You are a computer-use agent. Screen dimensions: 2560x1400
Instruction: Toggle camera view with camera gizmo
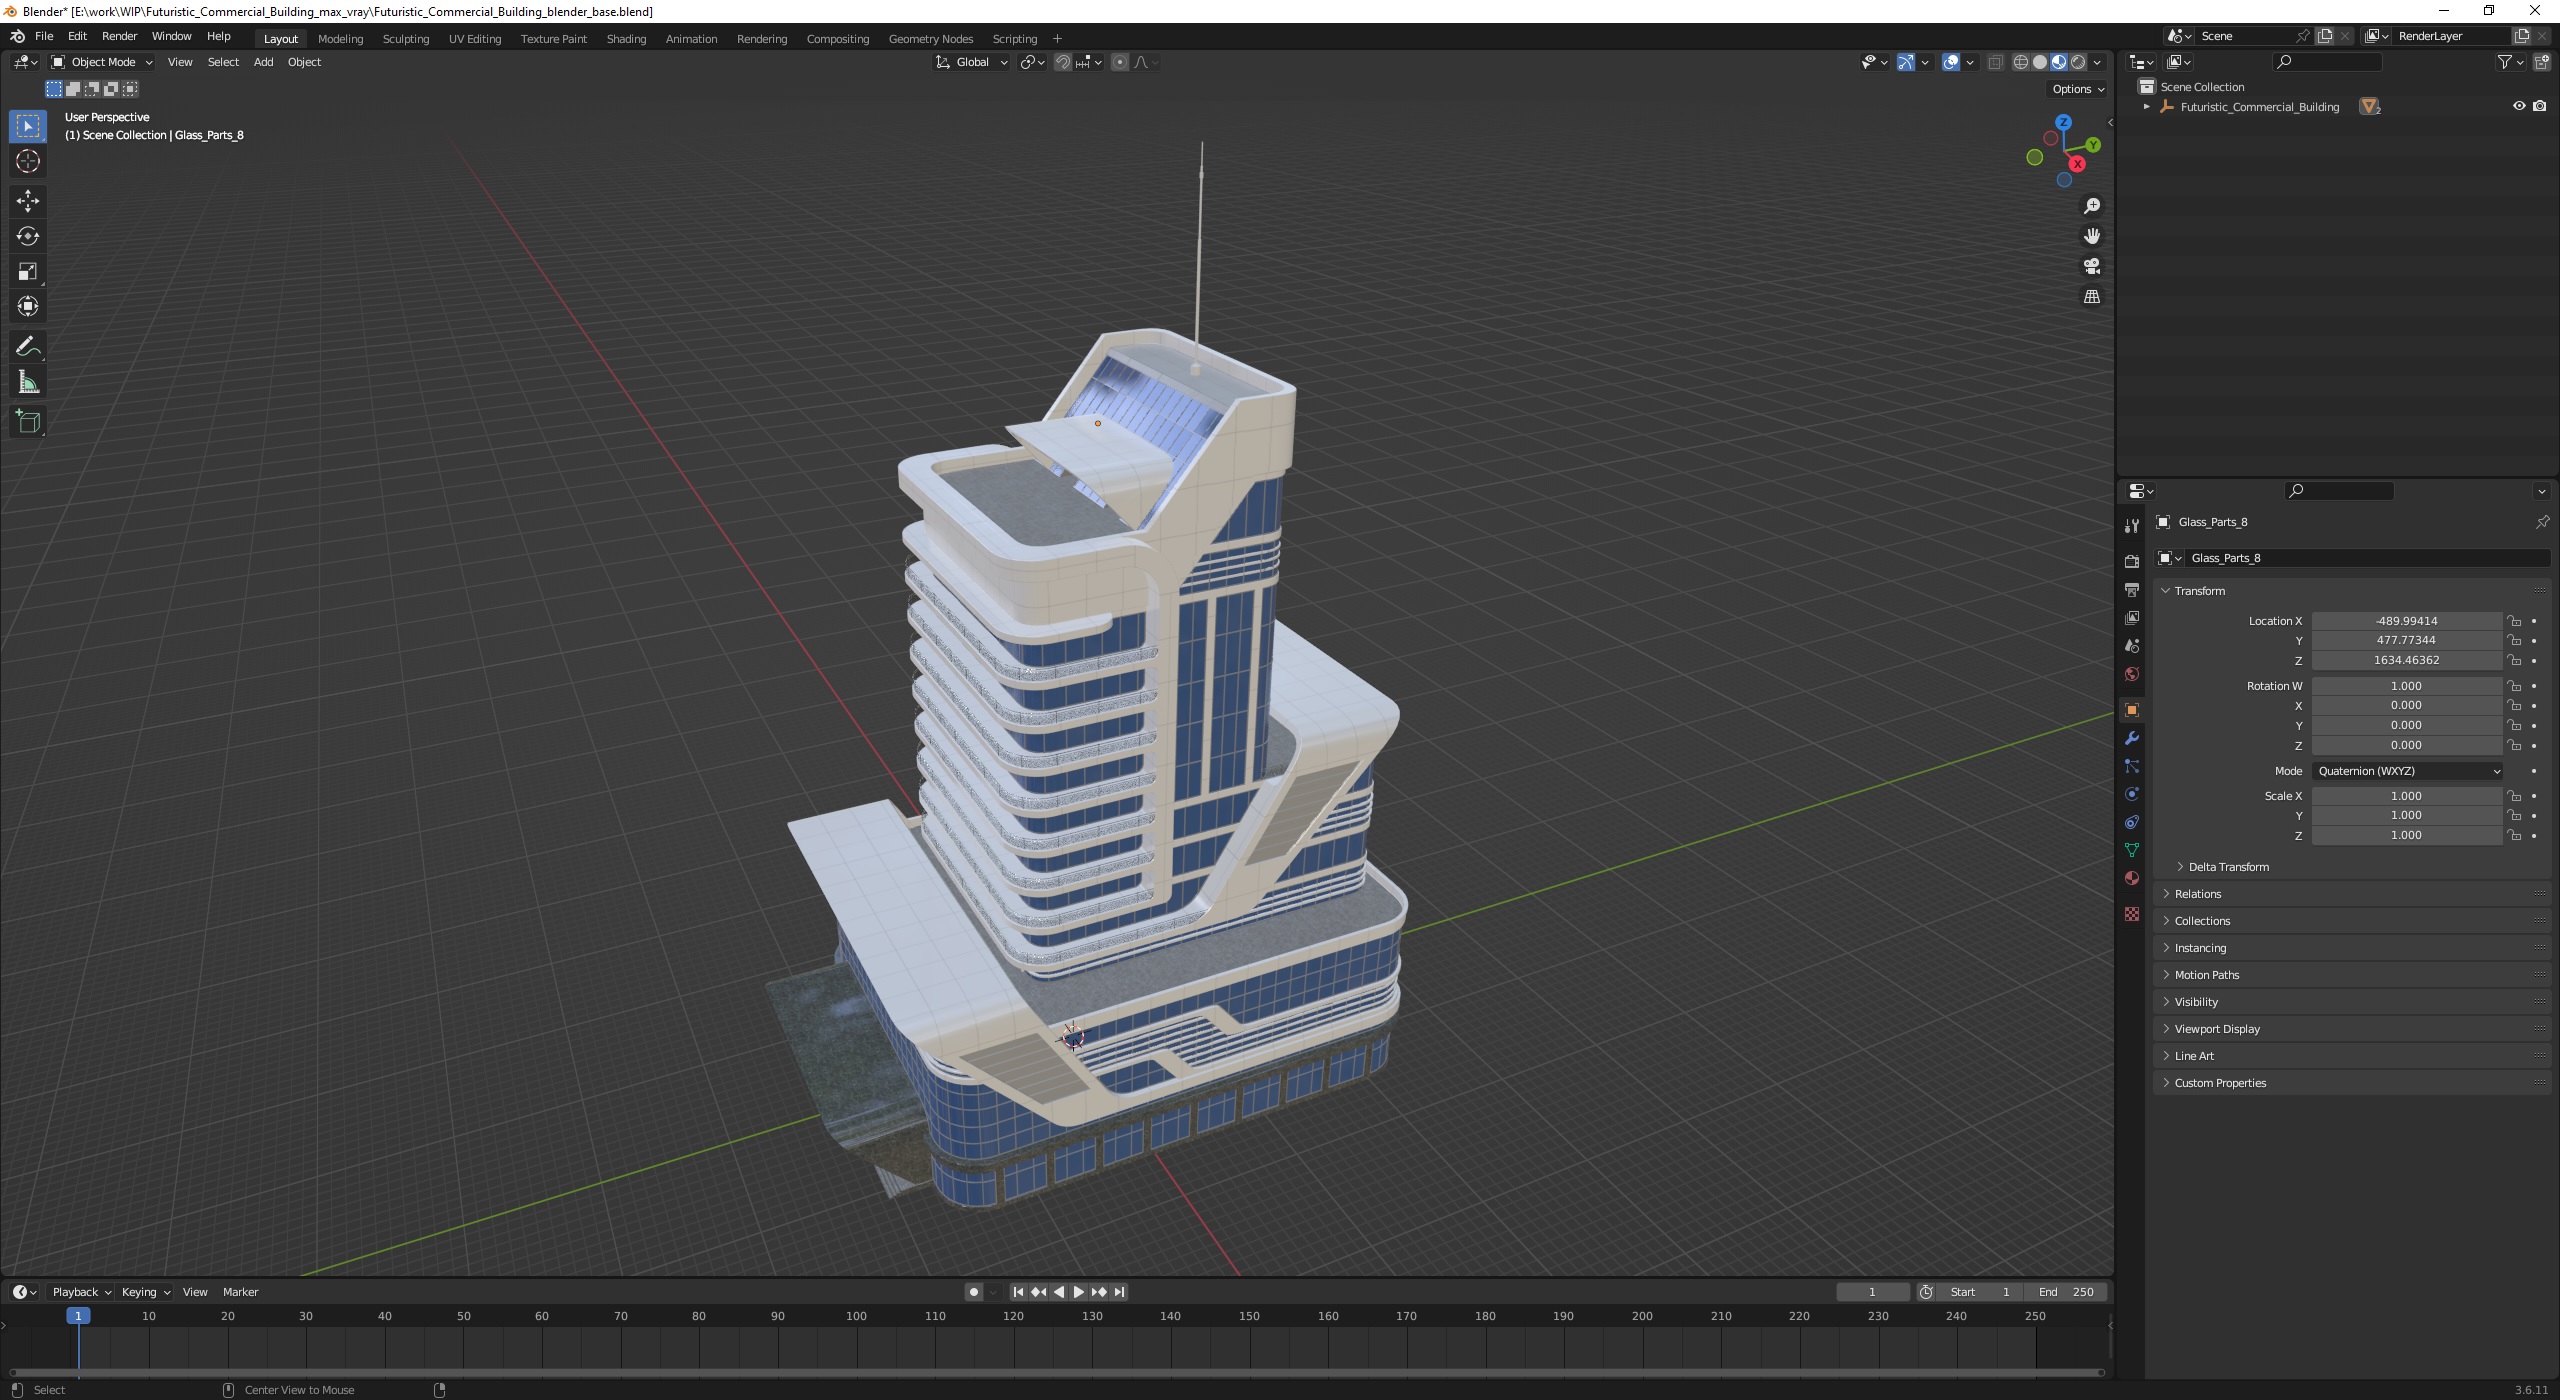pyautogui.click(x=2091, y=266)
